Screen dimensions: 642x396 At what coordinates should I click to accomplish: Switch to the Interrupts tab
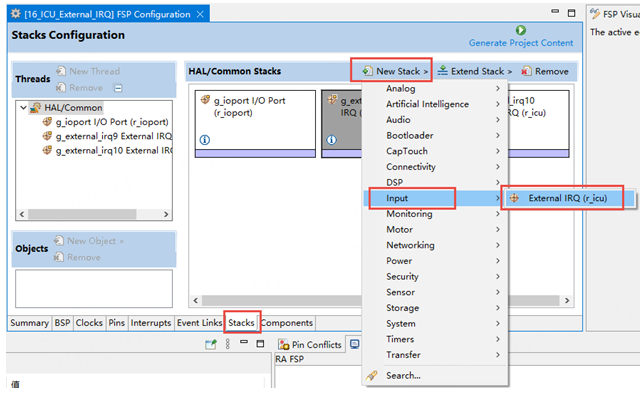[151, 323]
